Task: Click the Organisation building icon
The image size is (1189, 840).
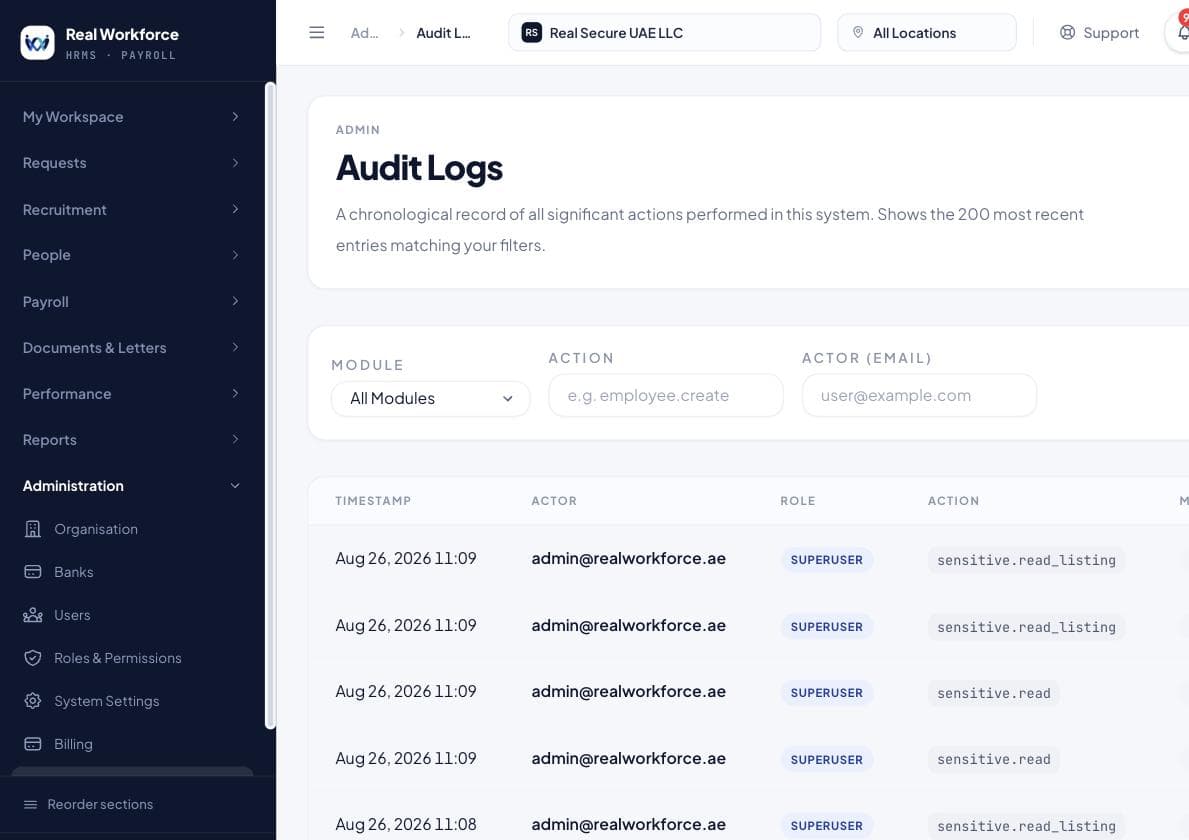Action: click(33, 529)
